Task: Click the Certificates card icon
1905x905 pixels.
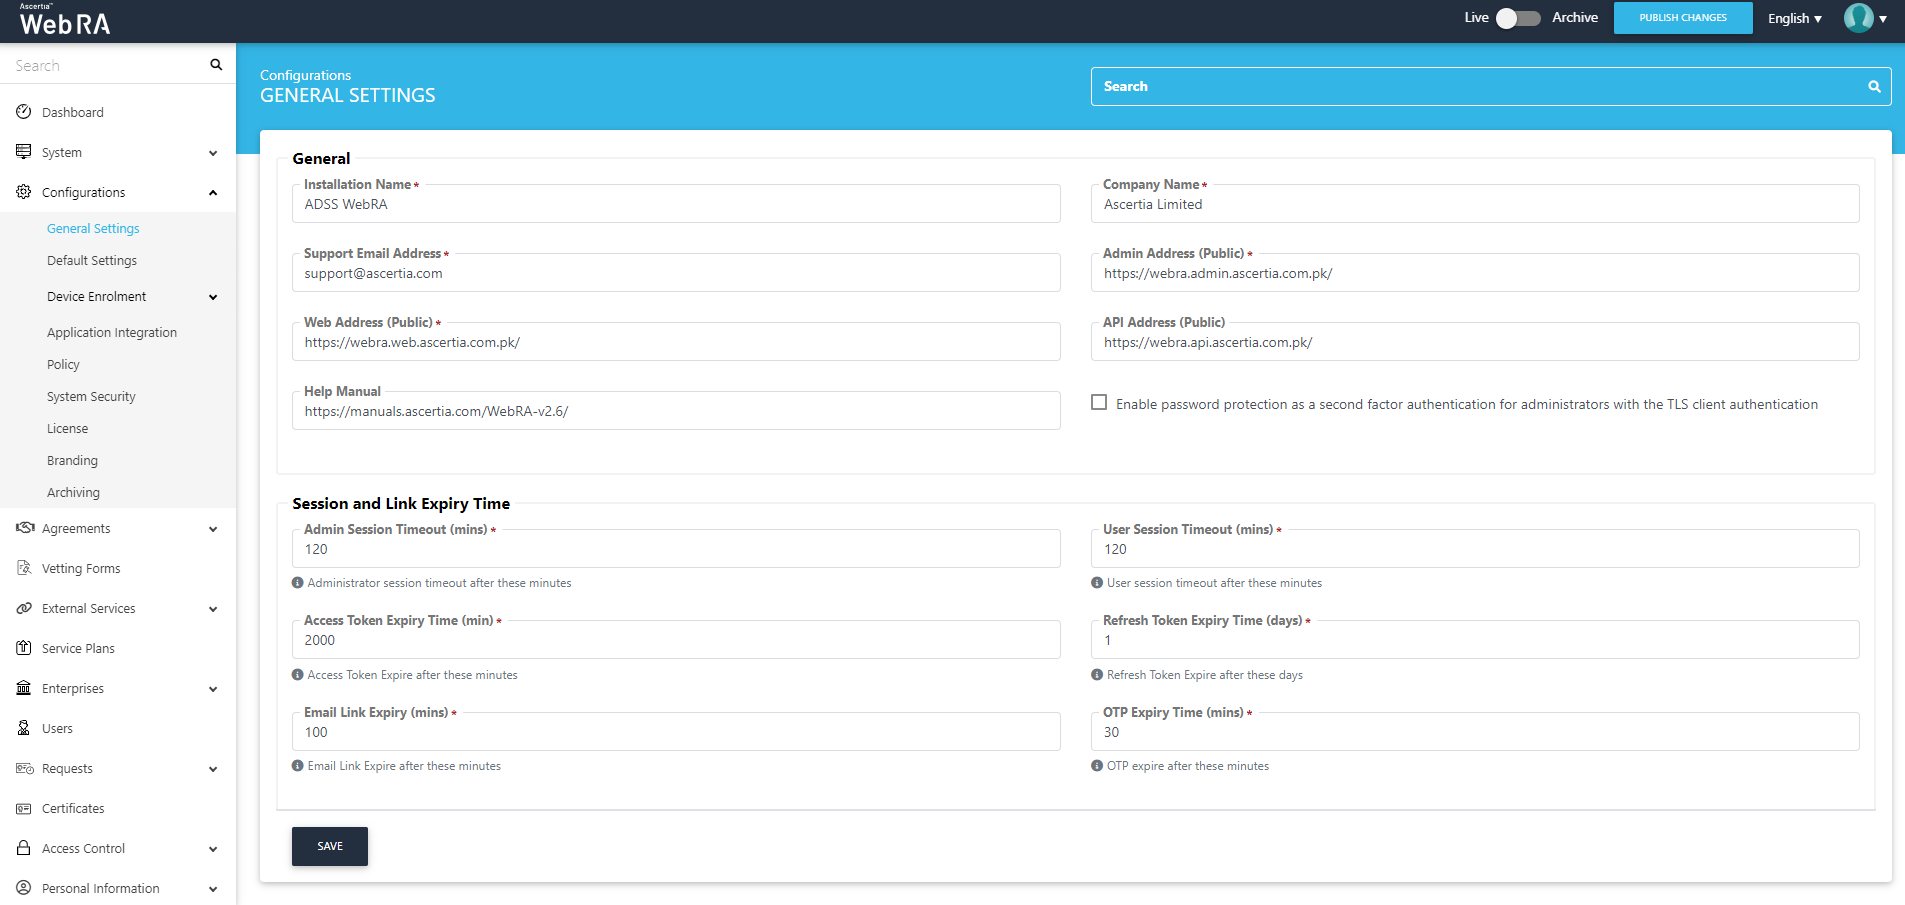Action: click(24, 808)
